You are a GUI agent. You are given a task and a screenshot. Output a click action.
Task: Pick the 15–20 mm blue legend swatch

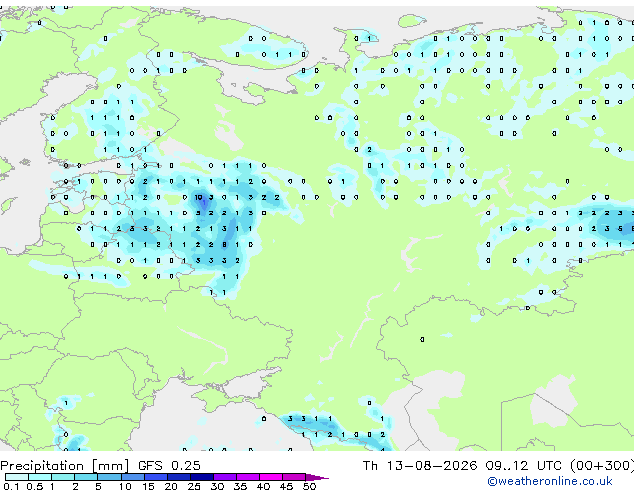click(x=155, y=477)
